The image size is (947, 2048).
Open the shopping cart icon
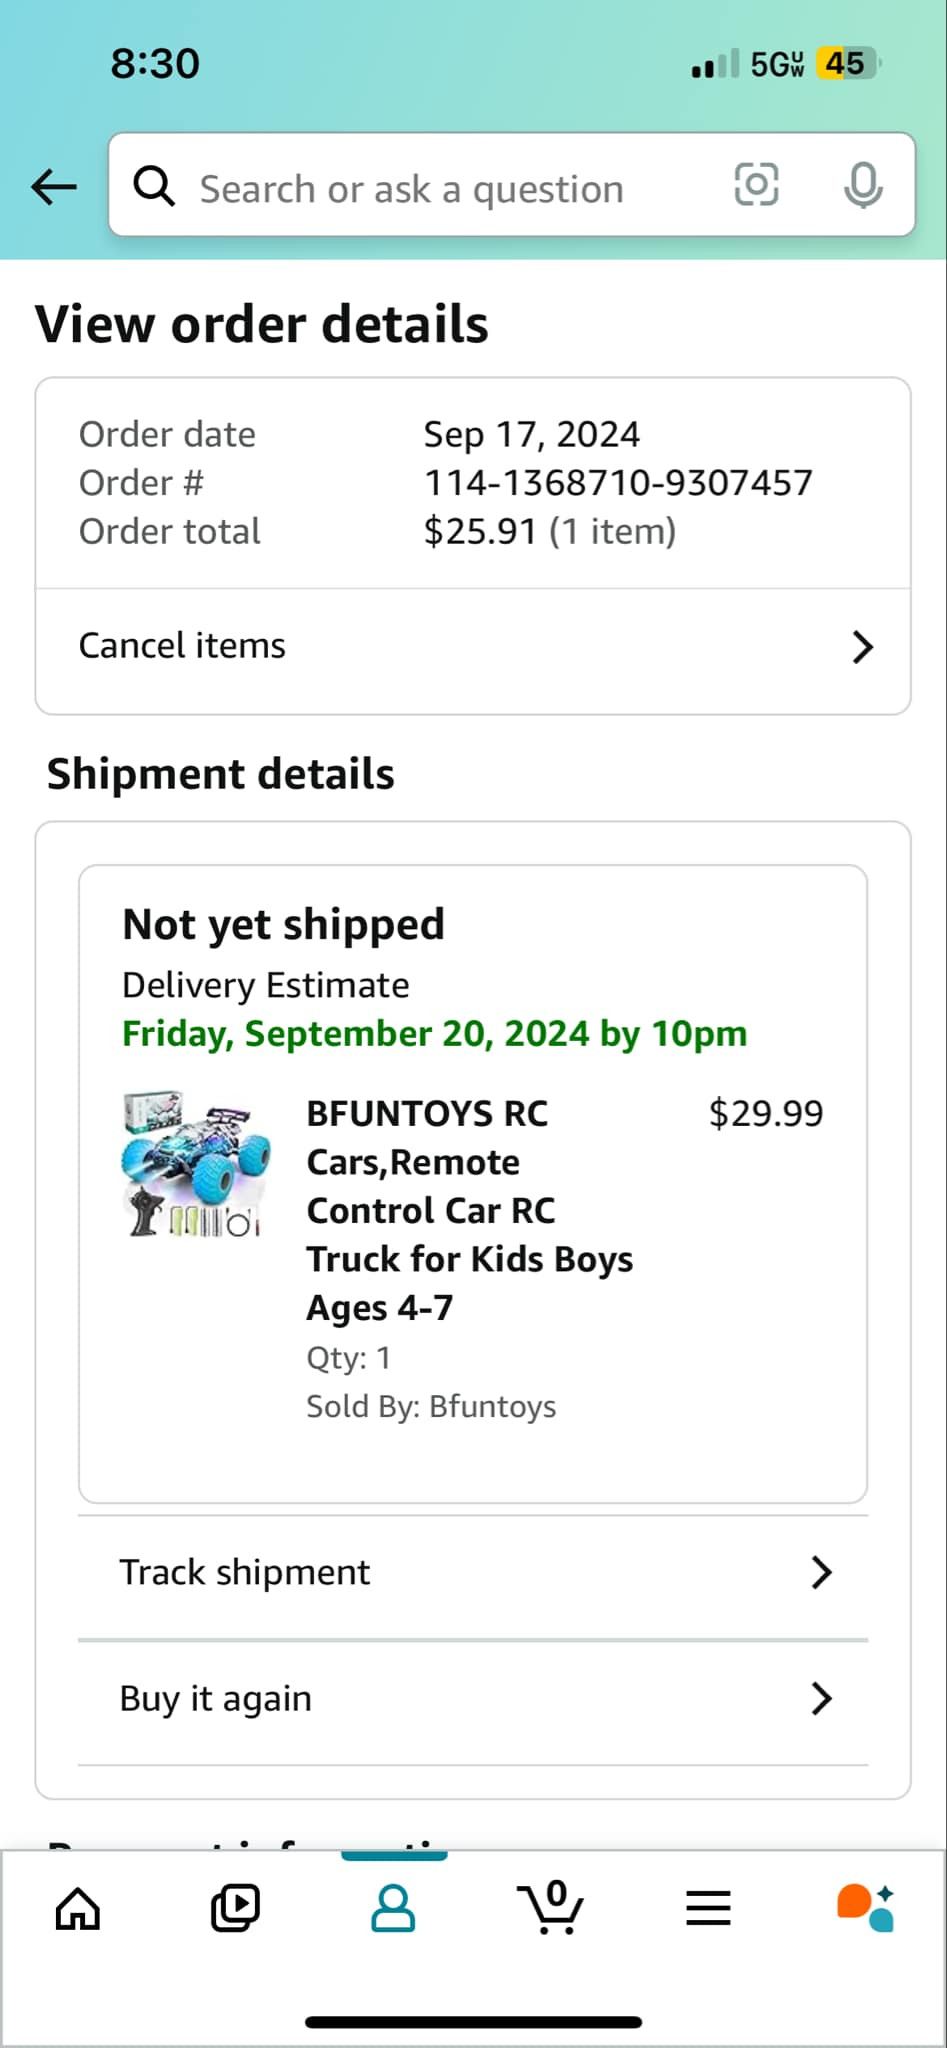click(x=550, y=1908)
